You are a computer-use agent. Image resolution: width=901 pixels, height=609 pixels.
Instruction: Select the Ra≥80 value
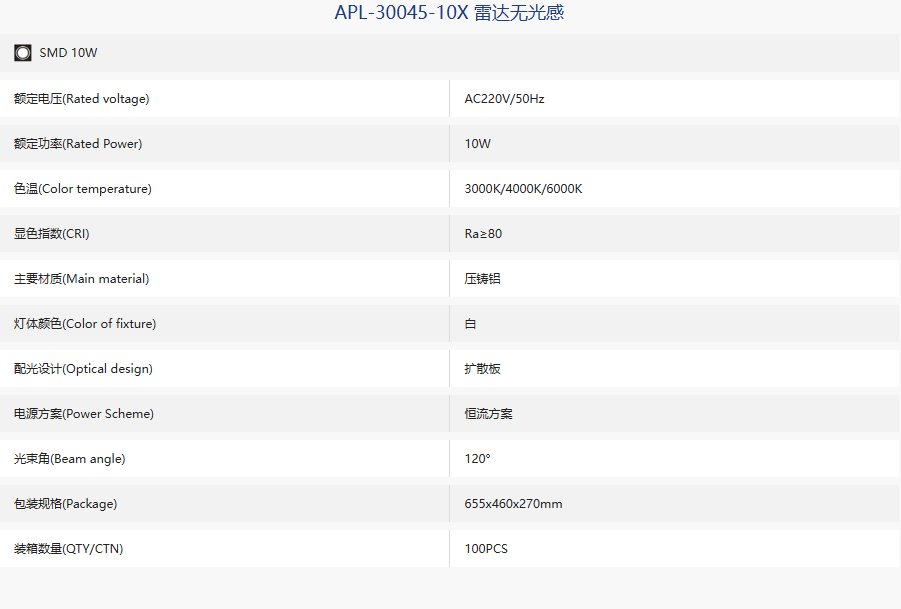point(483,234)
